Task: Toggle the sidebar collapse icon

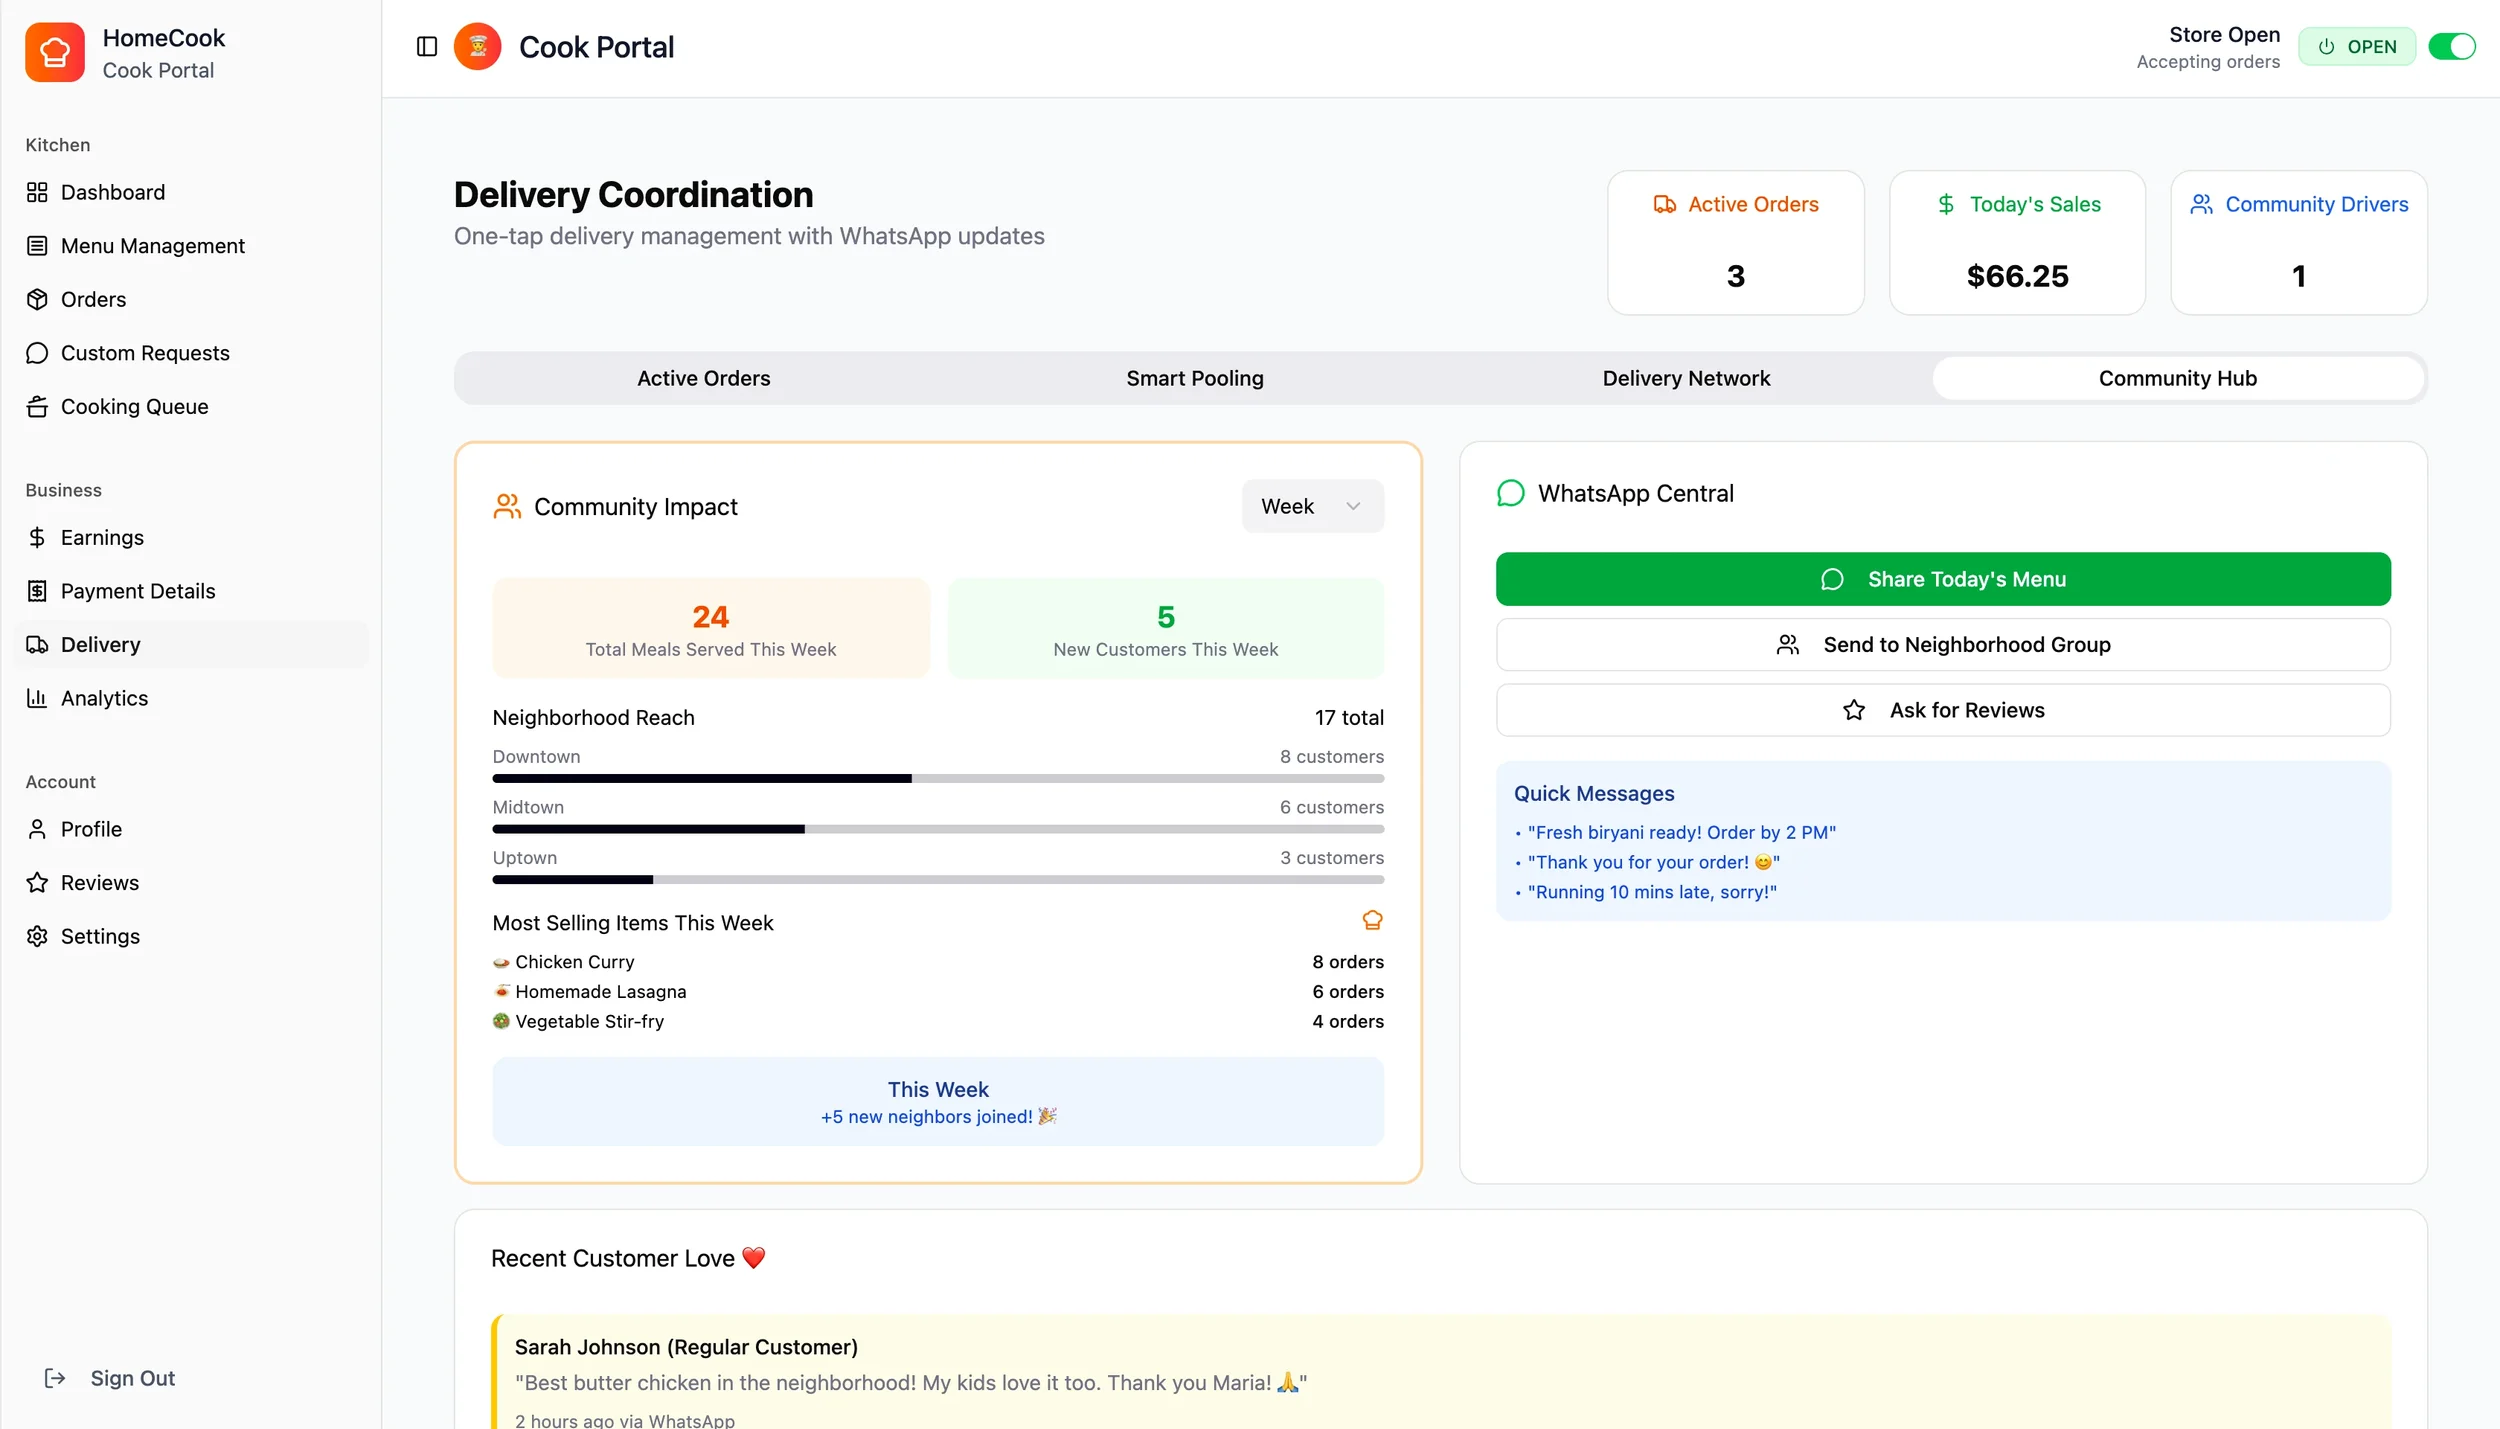Action: [x=427, y=47]
